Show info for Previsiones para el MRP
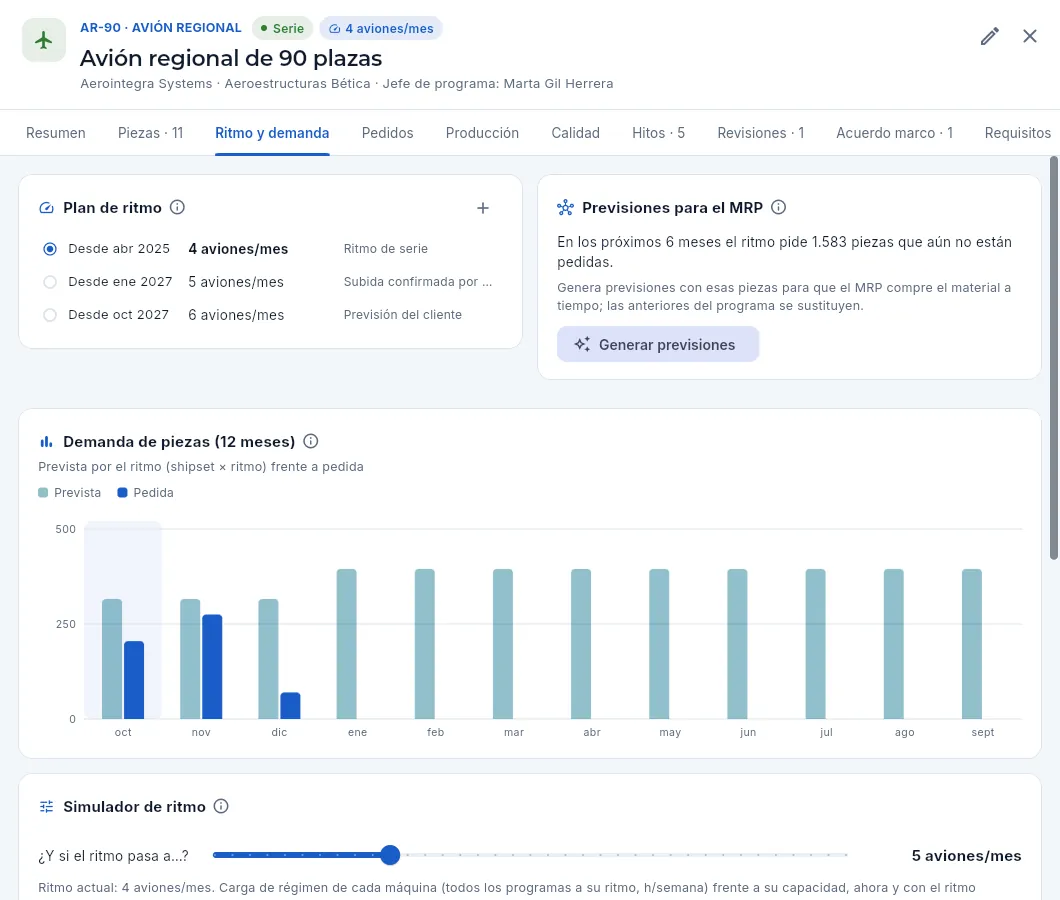 (x=778, y=208)
